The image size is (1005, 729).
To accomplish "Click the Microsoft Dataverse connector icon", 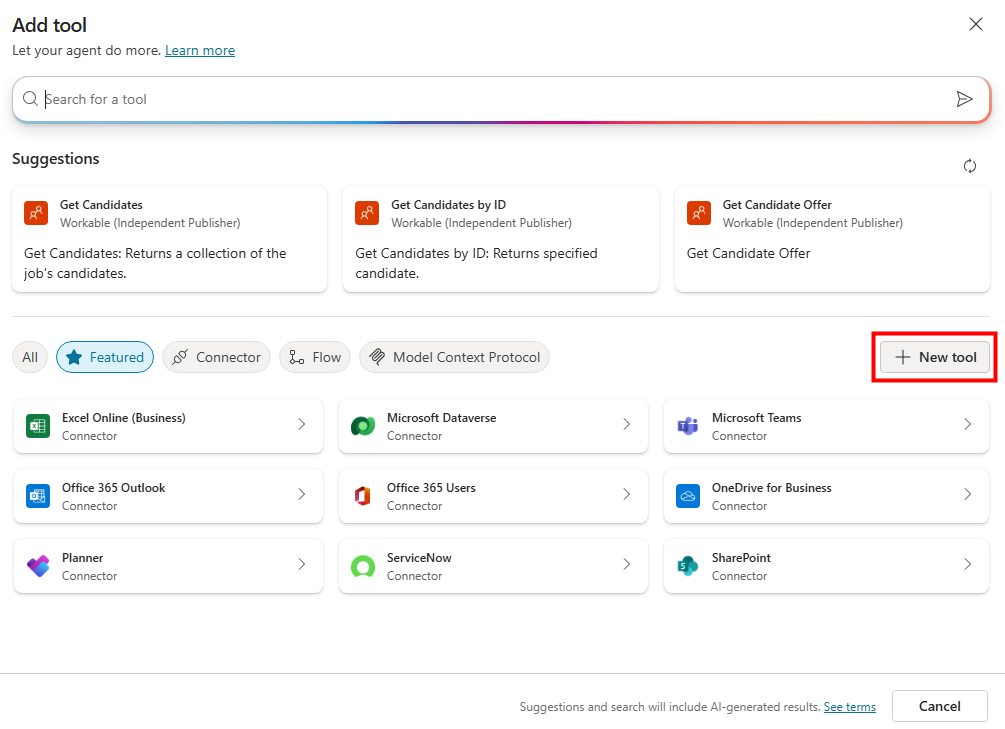I will coord(363,426).
